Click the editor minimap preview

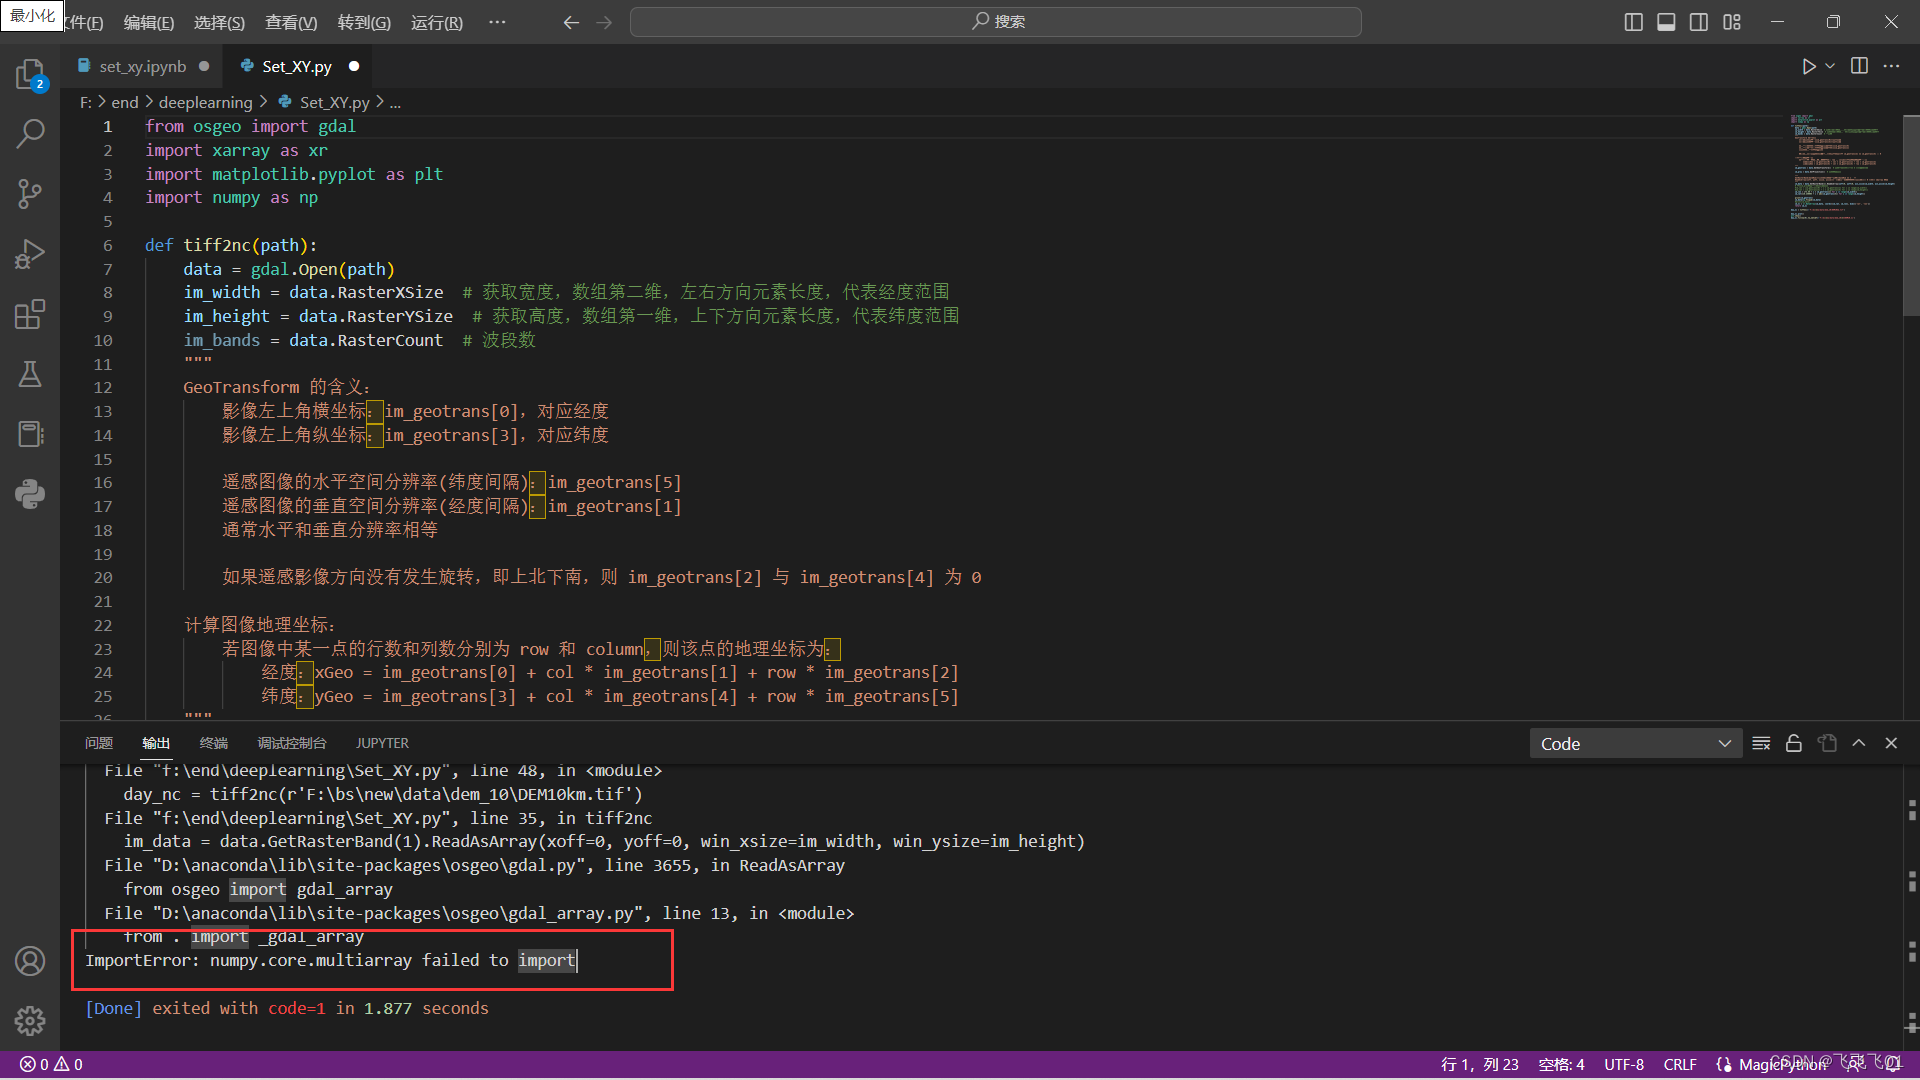(1841, 168)
